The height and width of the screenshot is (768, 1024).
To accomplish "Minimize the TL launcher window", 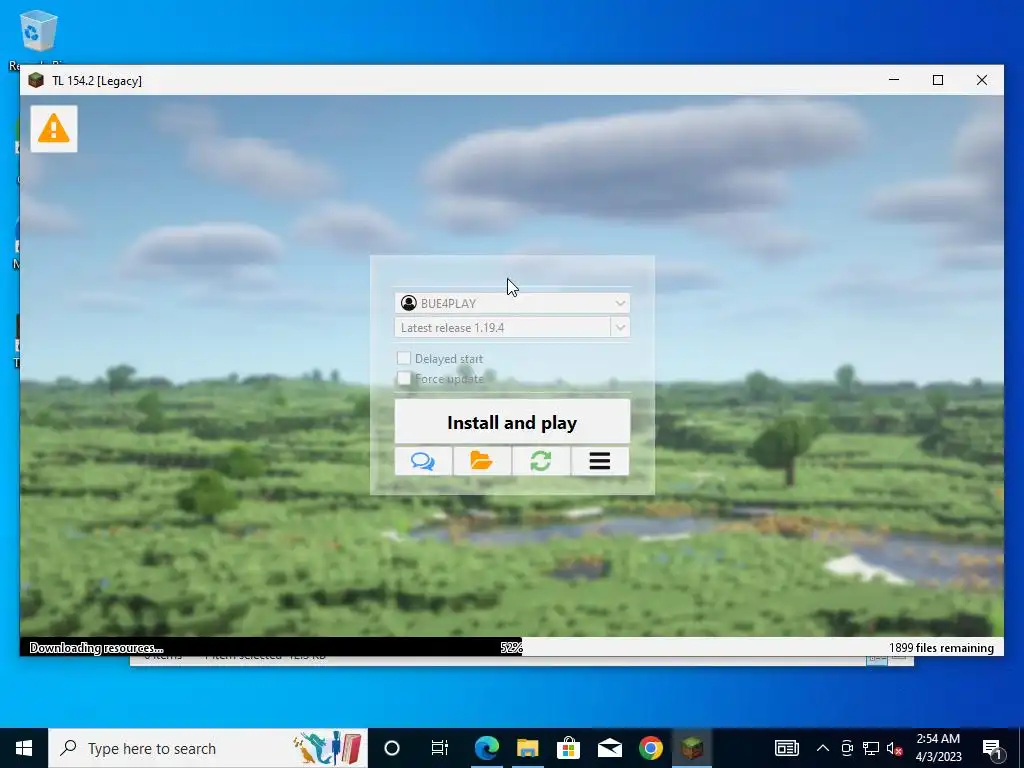I will click(x=894, y=80).
